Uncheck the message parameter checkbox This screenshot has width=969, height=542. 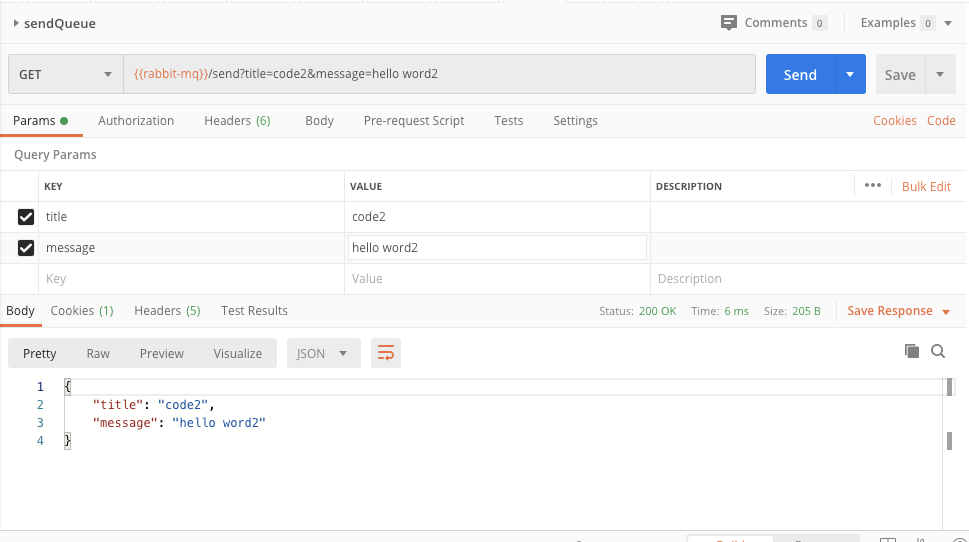pyautogui.click(x=26, y=248)
